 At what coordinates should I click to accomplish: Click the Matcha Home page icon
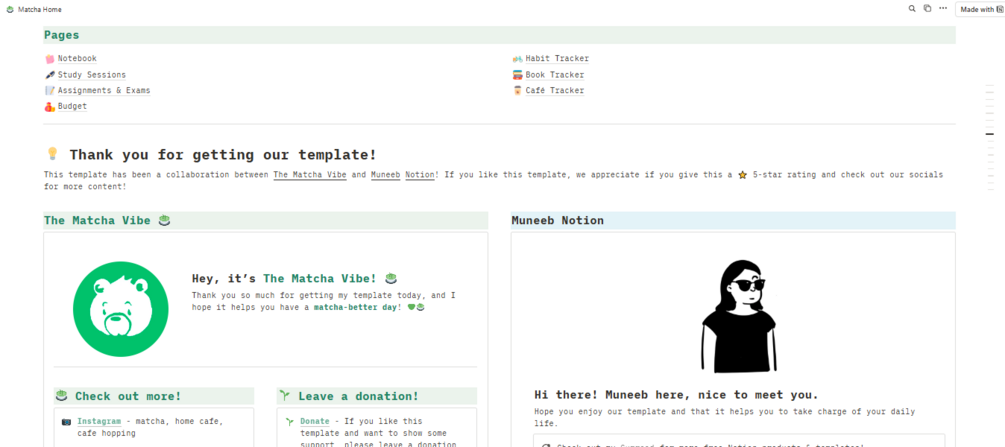pos(10,10)
